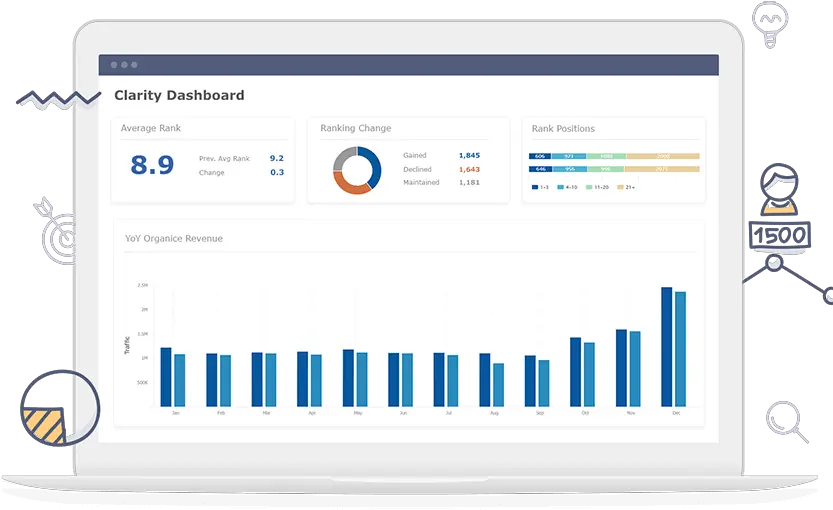
Task: Click the Clarity Dashboard title
Action: 179,96
